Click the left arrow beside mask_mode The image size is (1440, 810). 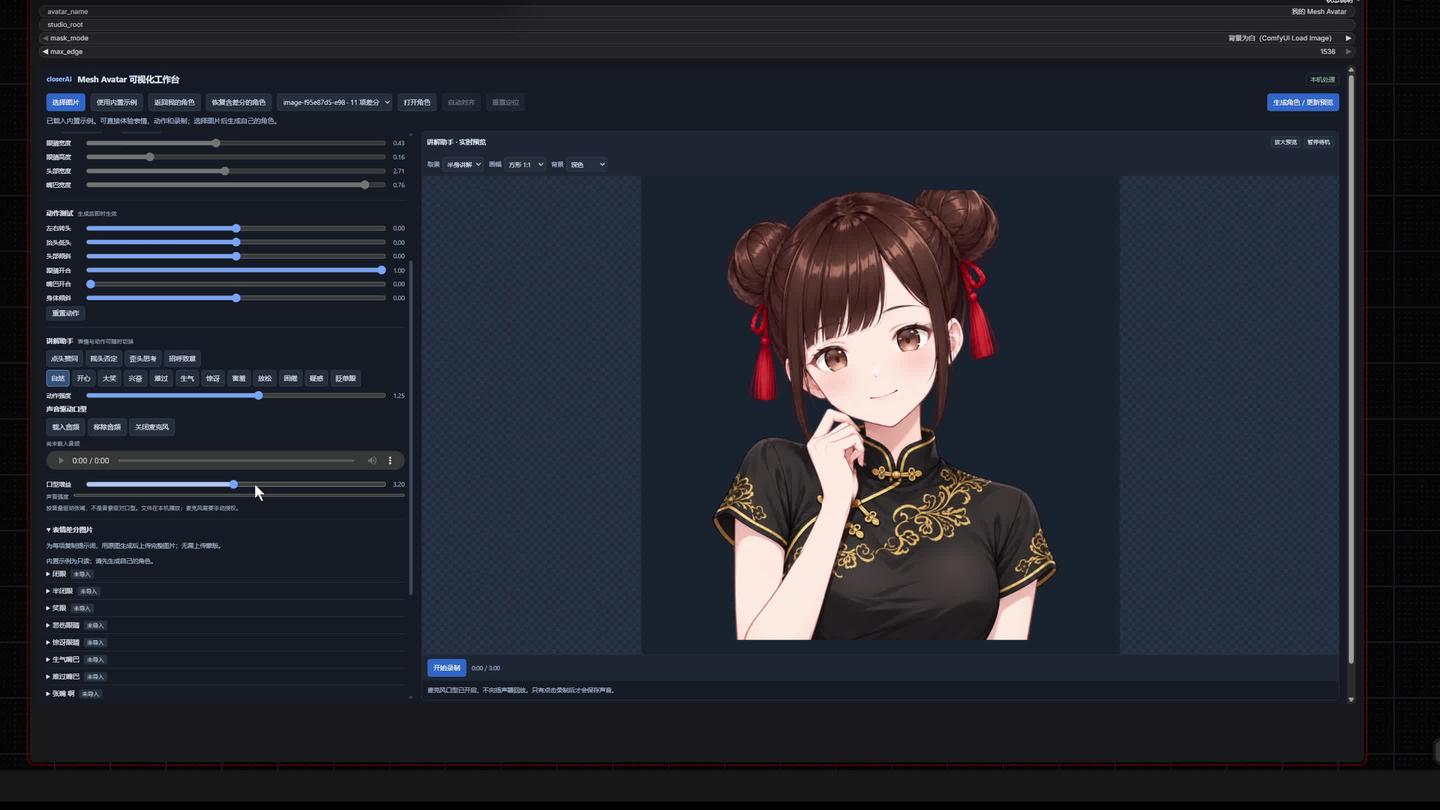click(x=45, y=38)
